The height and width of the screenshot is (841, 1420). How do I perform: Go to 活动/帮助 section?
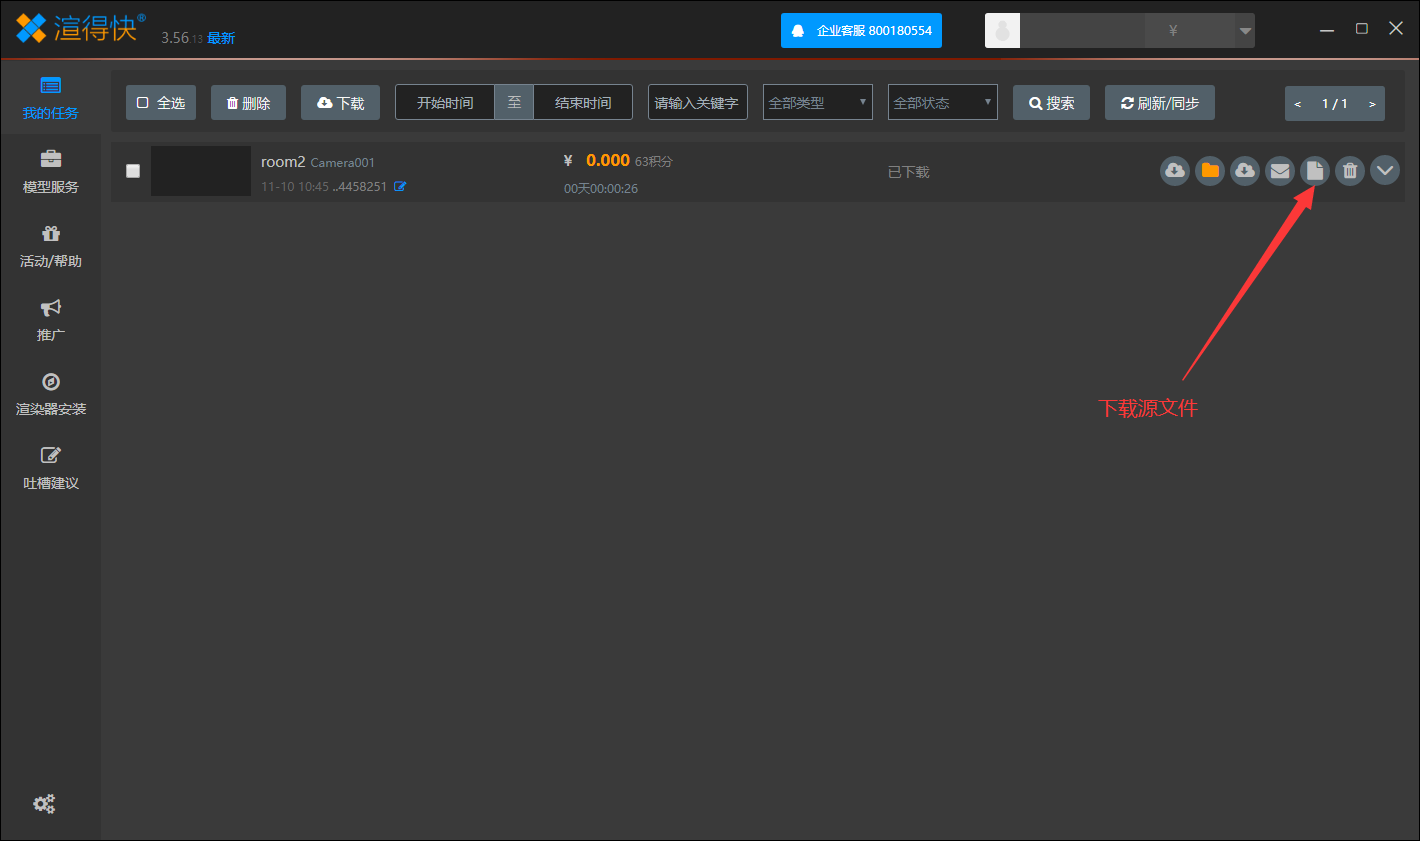tap(51, 246)
